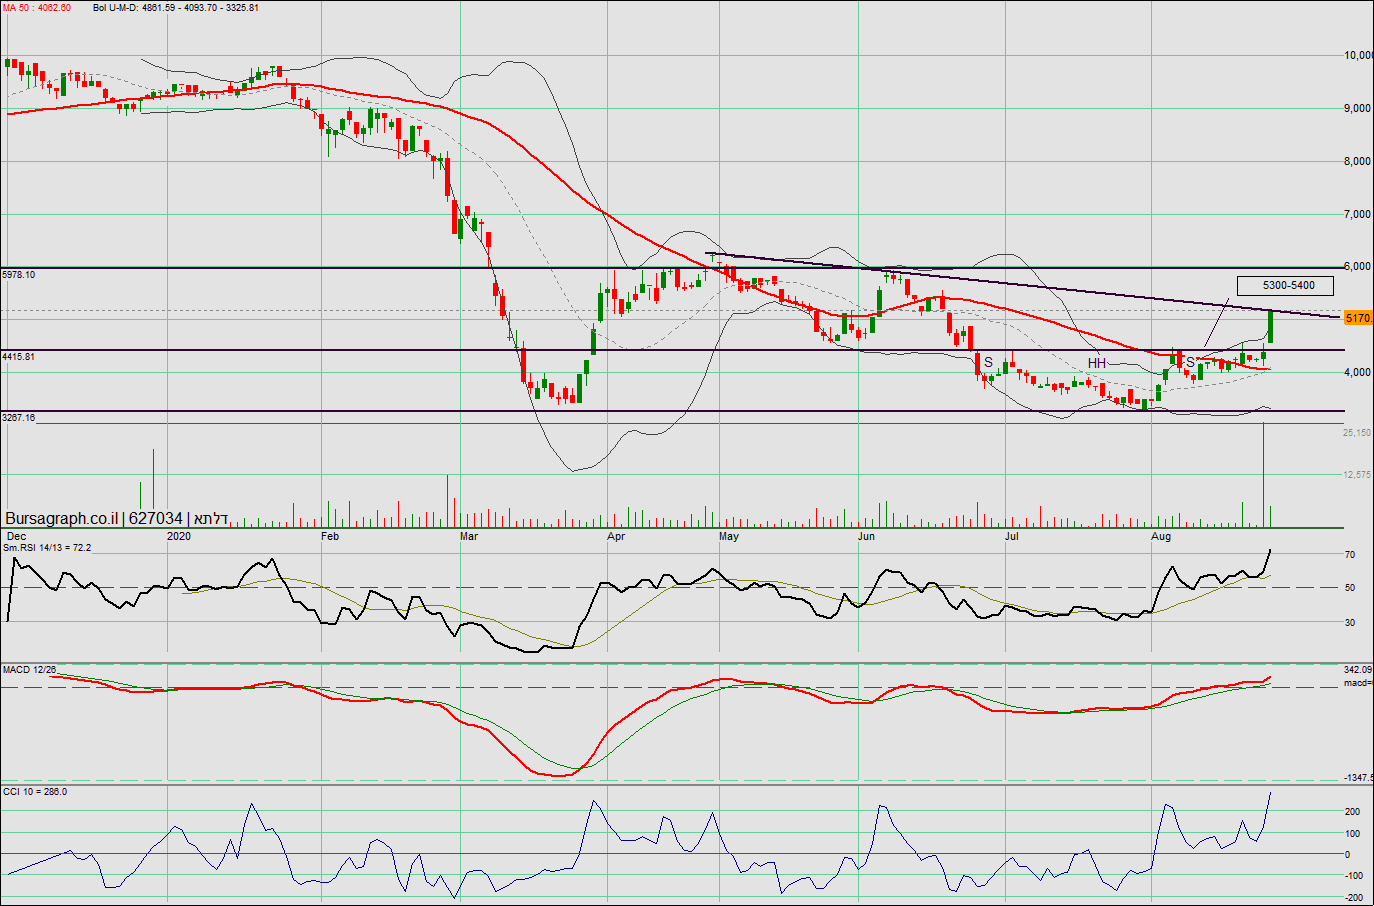
Task: Click the 4,000 price axis label
Action: coord(1358,372)
